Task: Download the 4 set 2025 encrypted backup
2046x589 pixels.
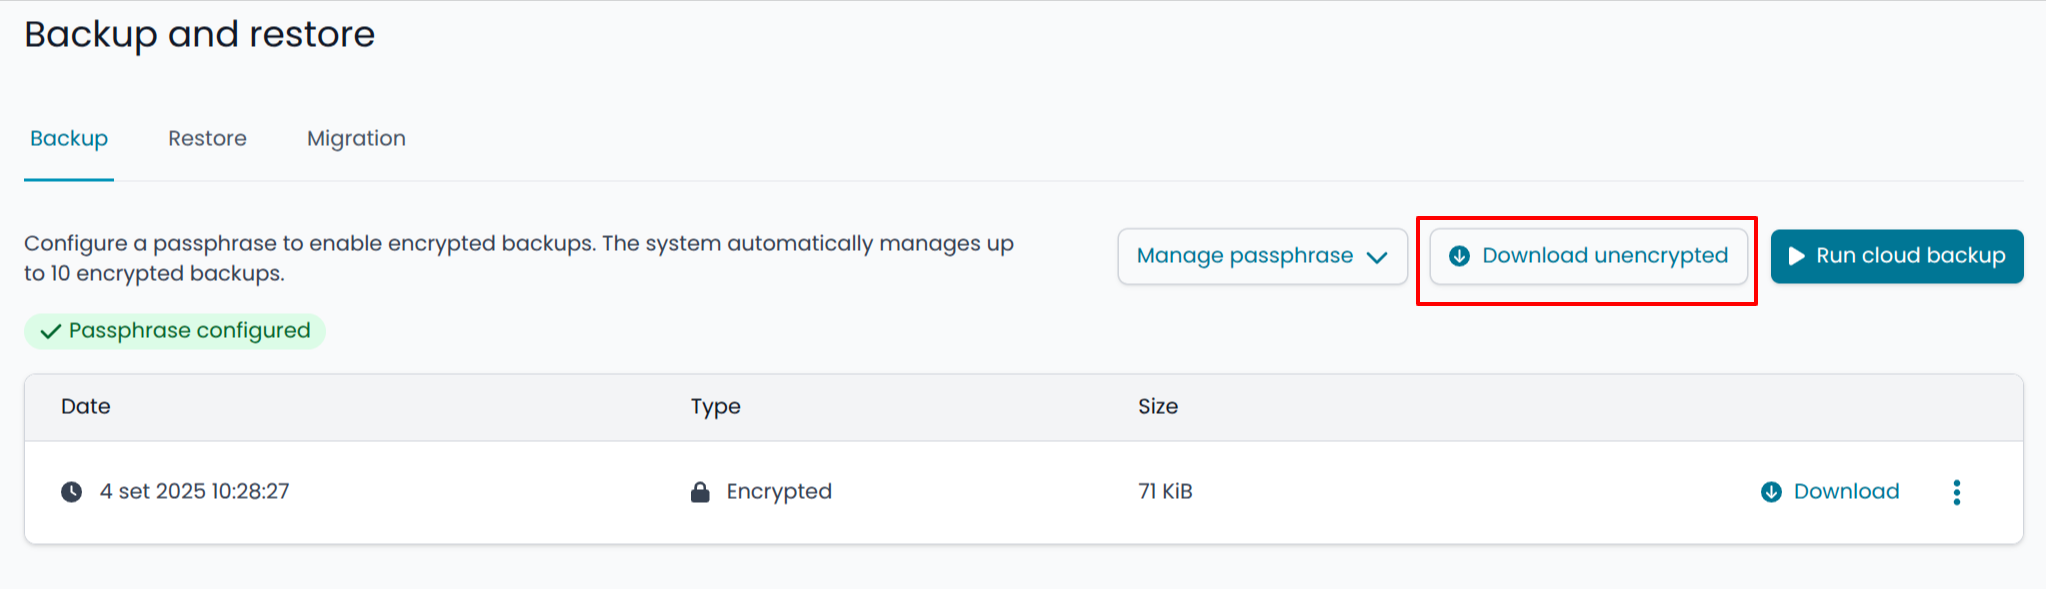Action: coord(1846,492)
